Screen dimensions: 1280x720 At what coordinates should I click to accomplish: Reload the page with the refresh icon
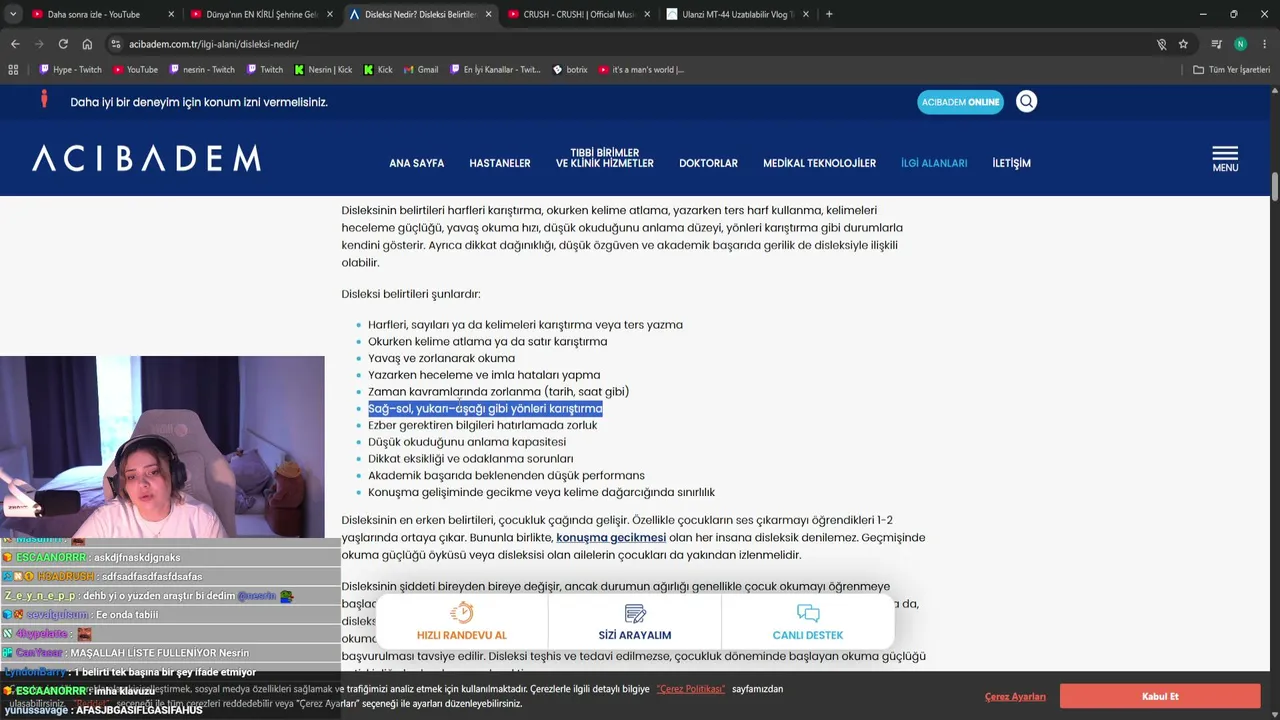[63, 44]
